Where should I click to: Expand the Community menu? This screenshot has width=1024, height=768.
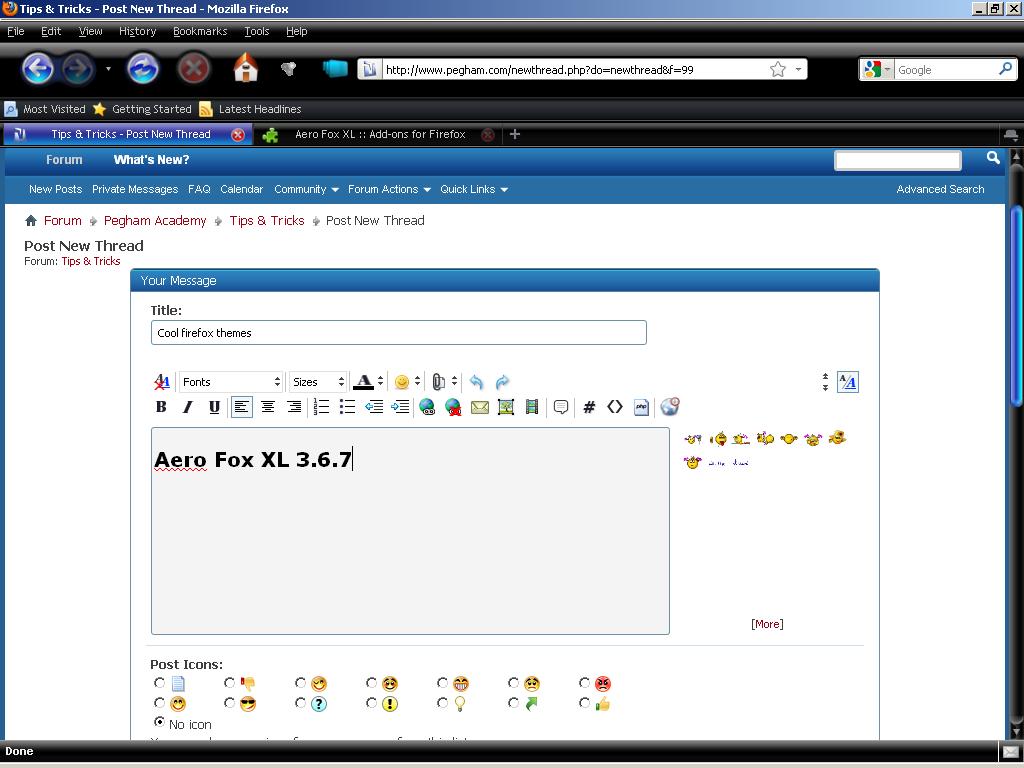pos(306,189)
